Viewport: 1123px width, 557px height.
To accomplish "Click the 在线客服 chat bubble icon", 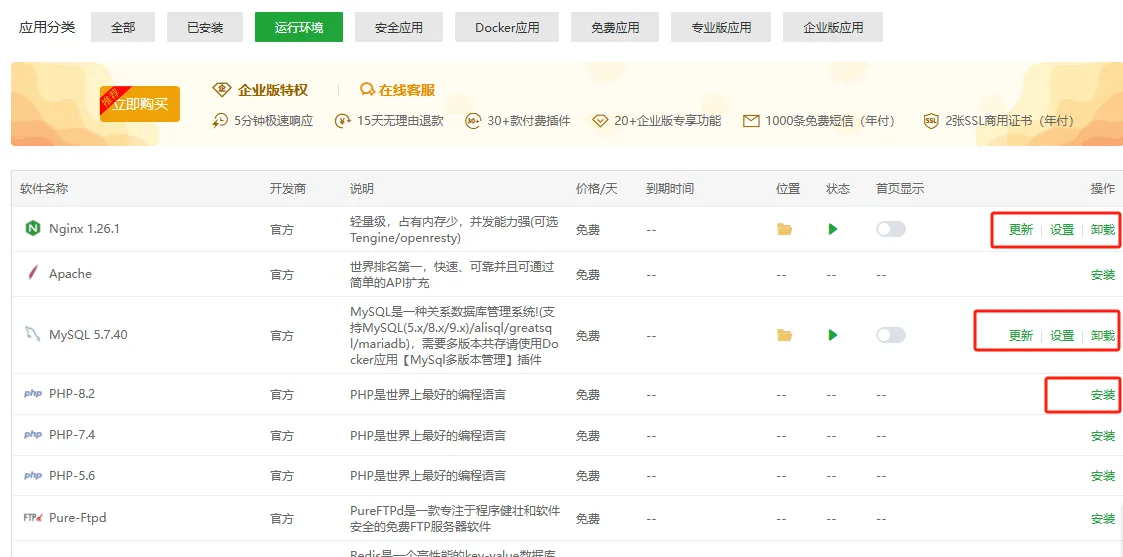I will tap(367, 89).
